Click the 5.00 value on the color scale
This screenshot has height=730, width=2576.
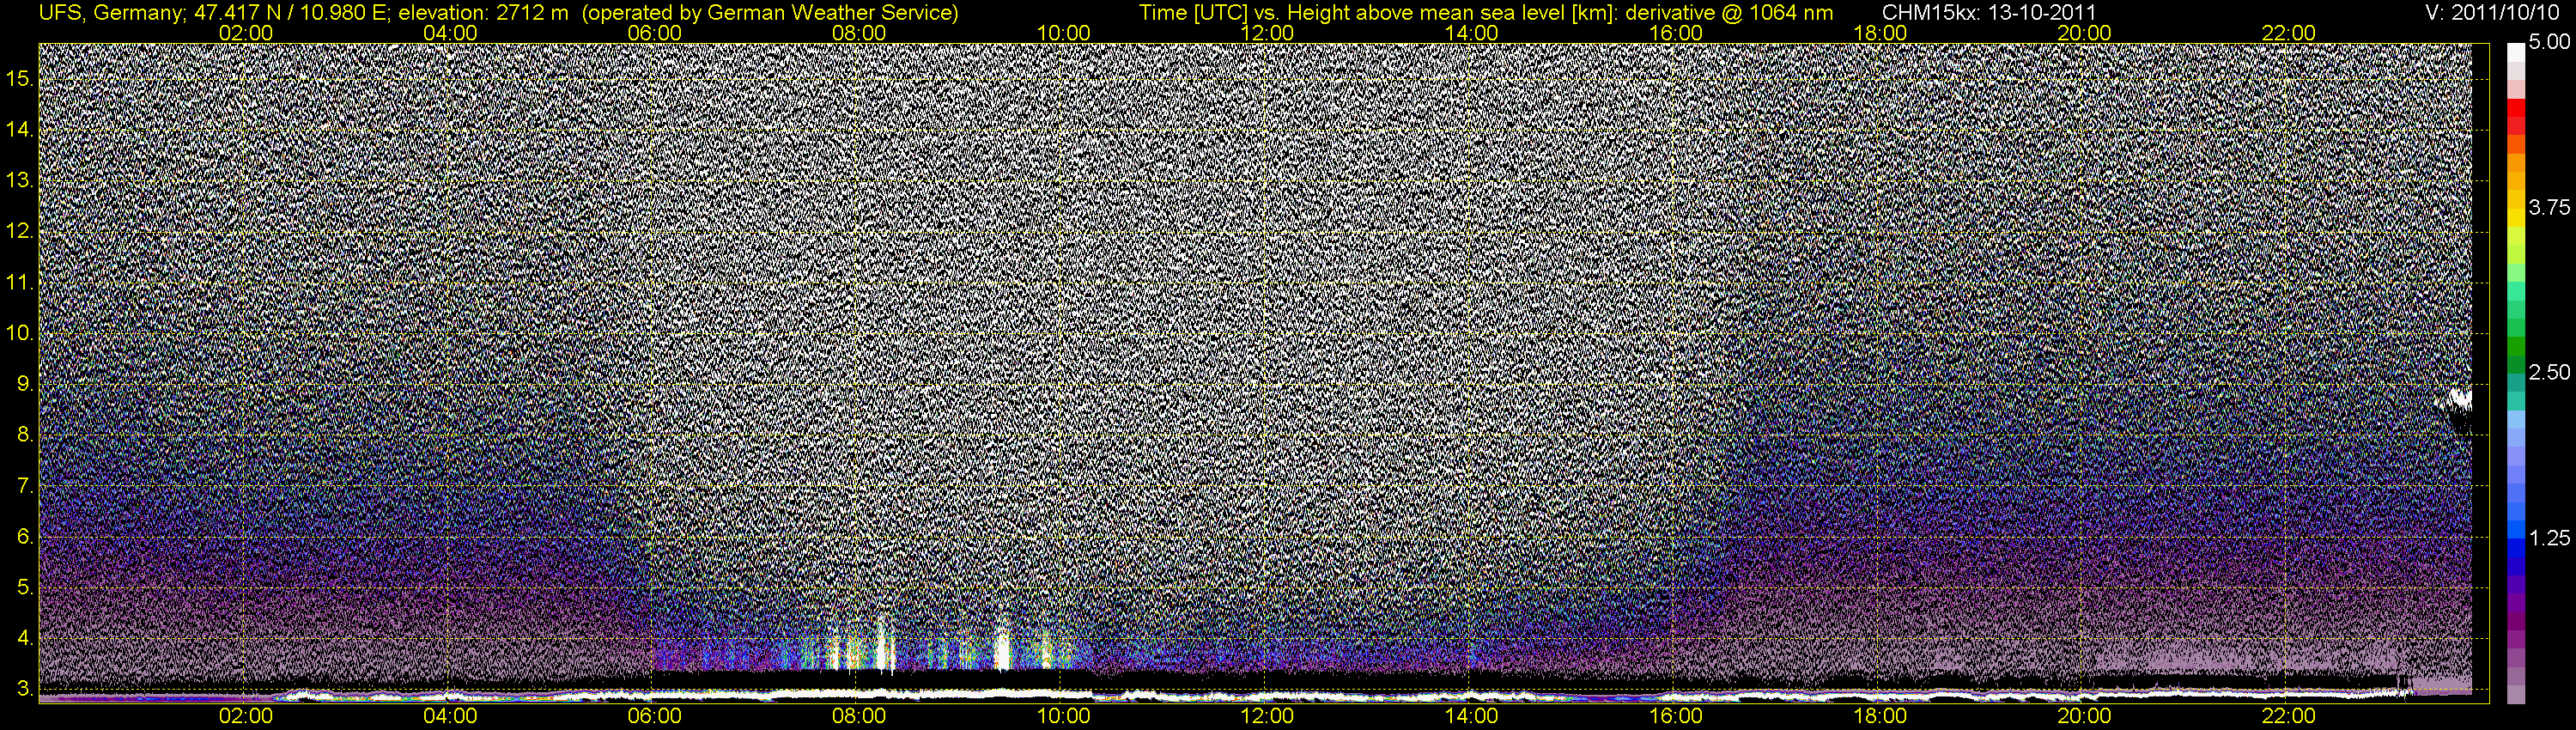pyautogui.click(x=2549, y=42)
